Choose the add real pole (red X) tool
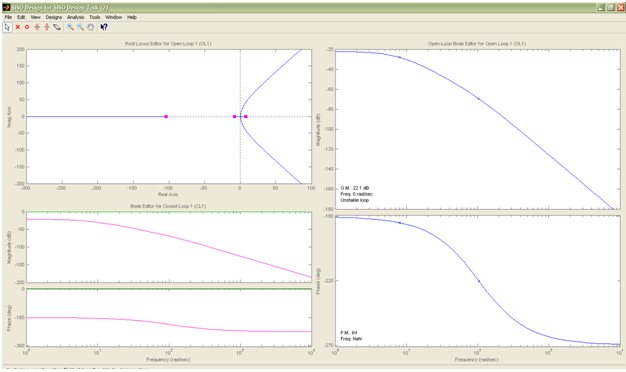Viewport: 626px width, 372px height. click(x=18, y=27)
